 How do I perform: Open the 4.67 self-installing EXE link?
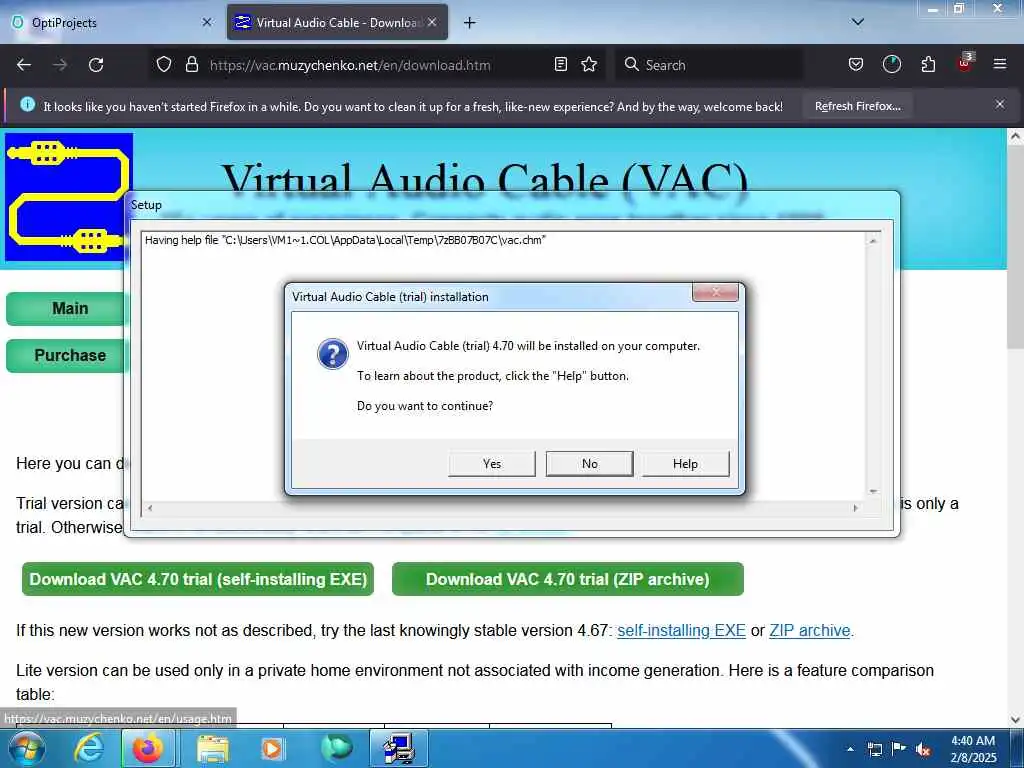pyautogui.click(x=681, y=630)
